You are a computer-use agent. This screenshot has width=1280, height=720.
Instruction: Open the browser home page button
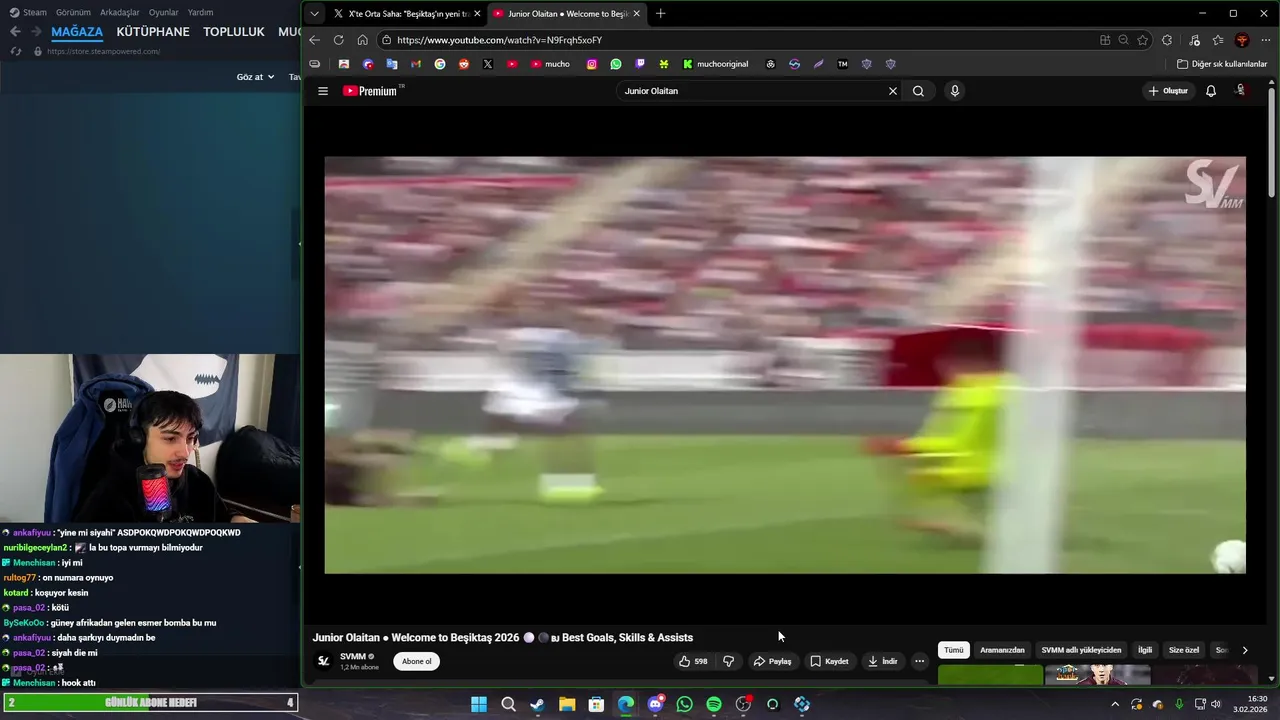[x=362, y=40]
